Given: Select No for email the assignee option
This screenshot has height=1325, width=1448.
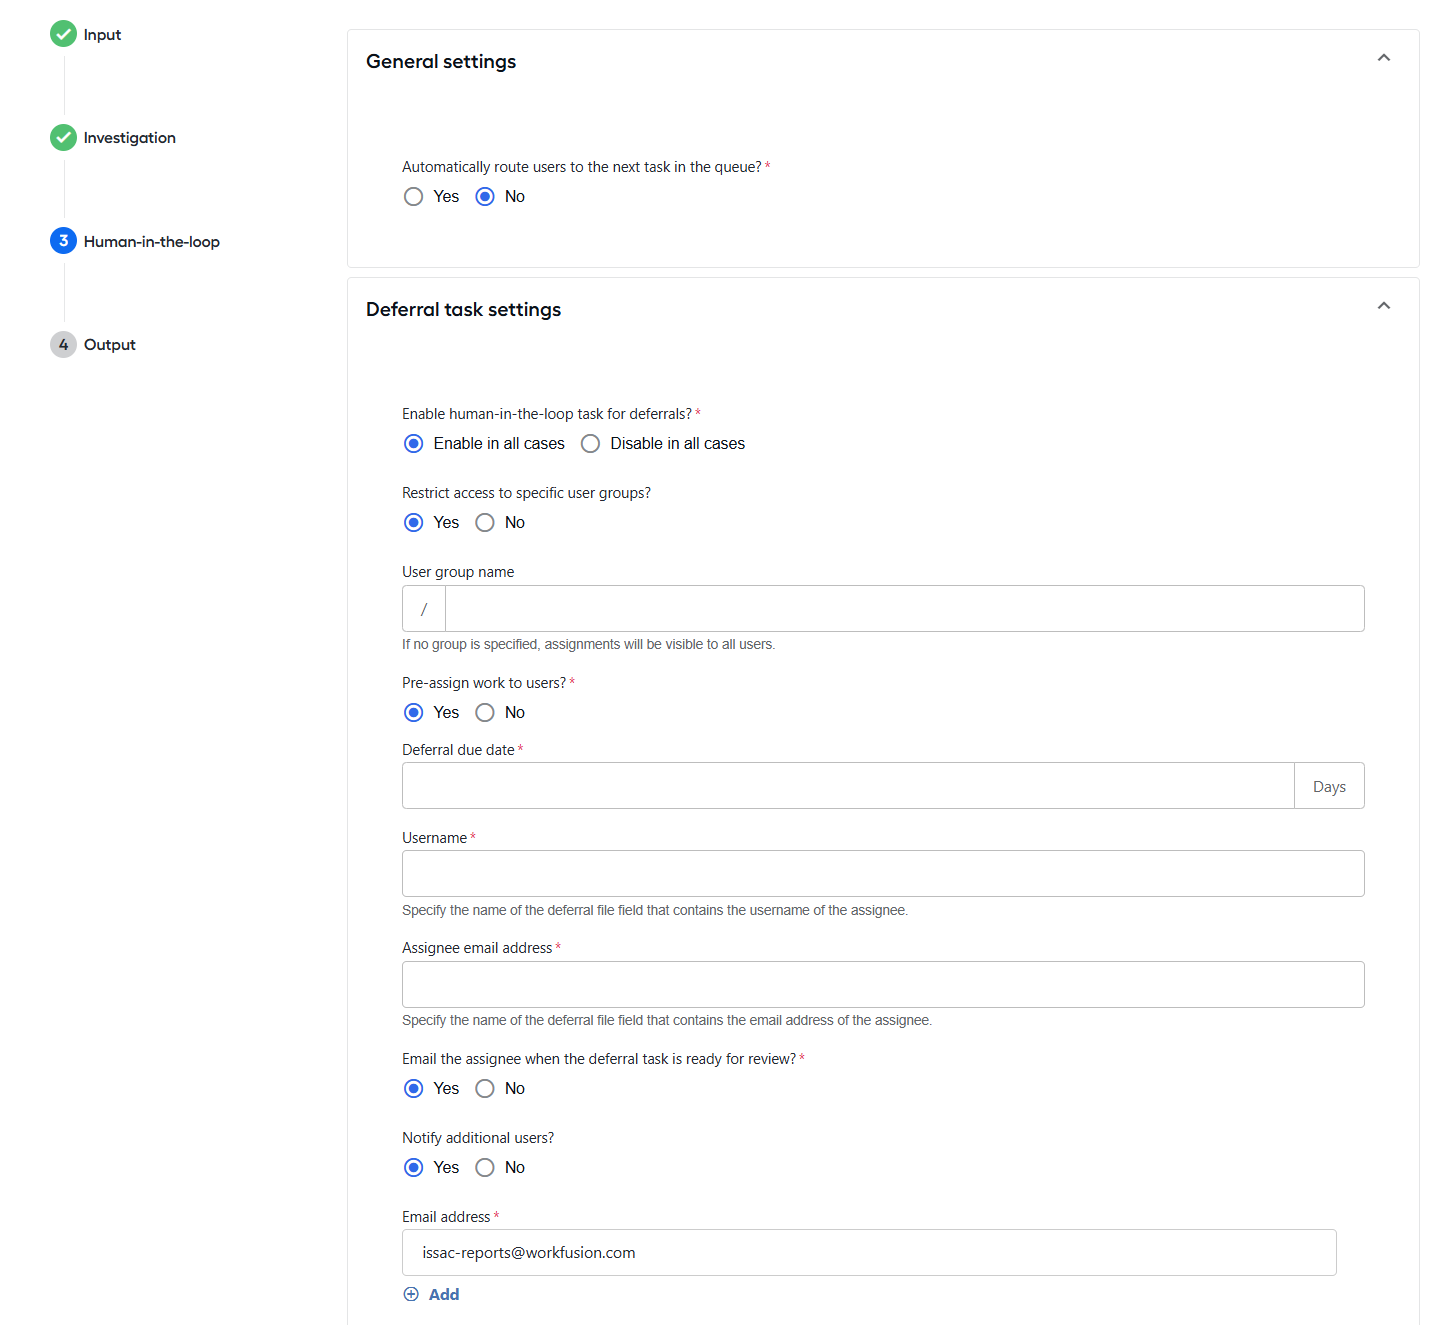Looking at the screenshot, I should 485,1089.
